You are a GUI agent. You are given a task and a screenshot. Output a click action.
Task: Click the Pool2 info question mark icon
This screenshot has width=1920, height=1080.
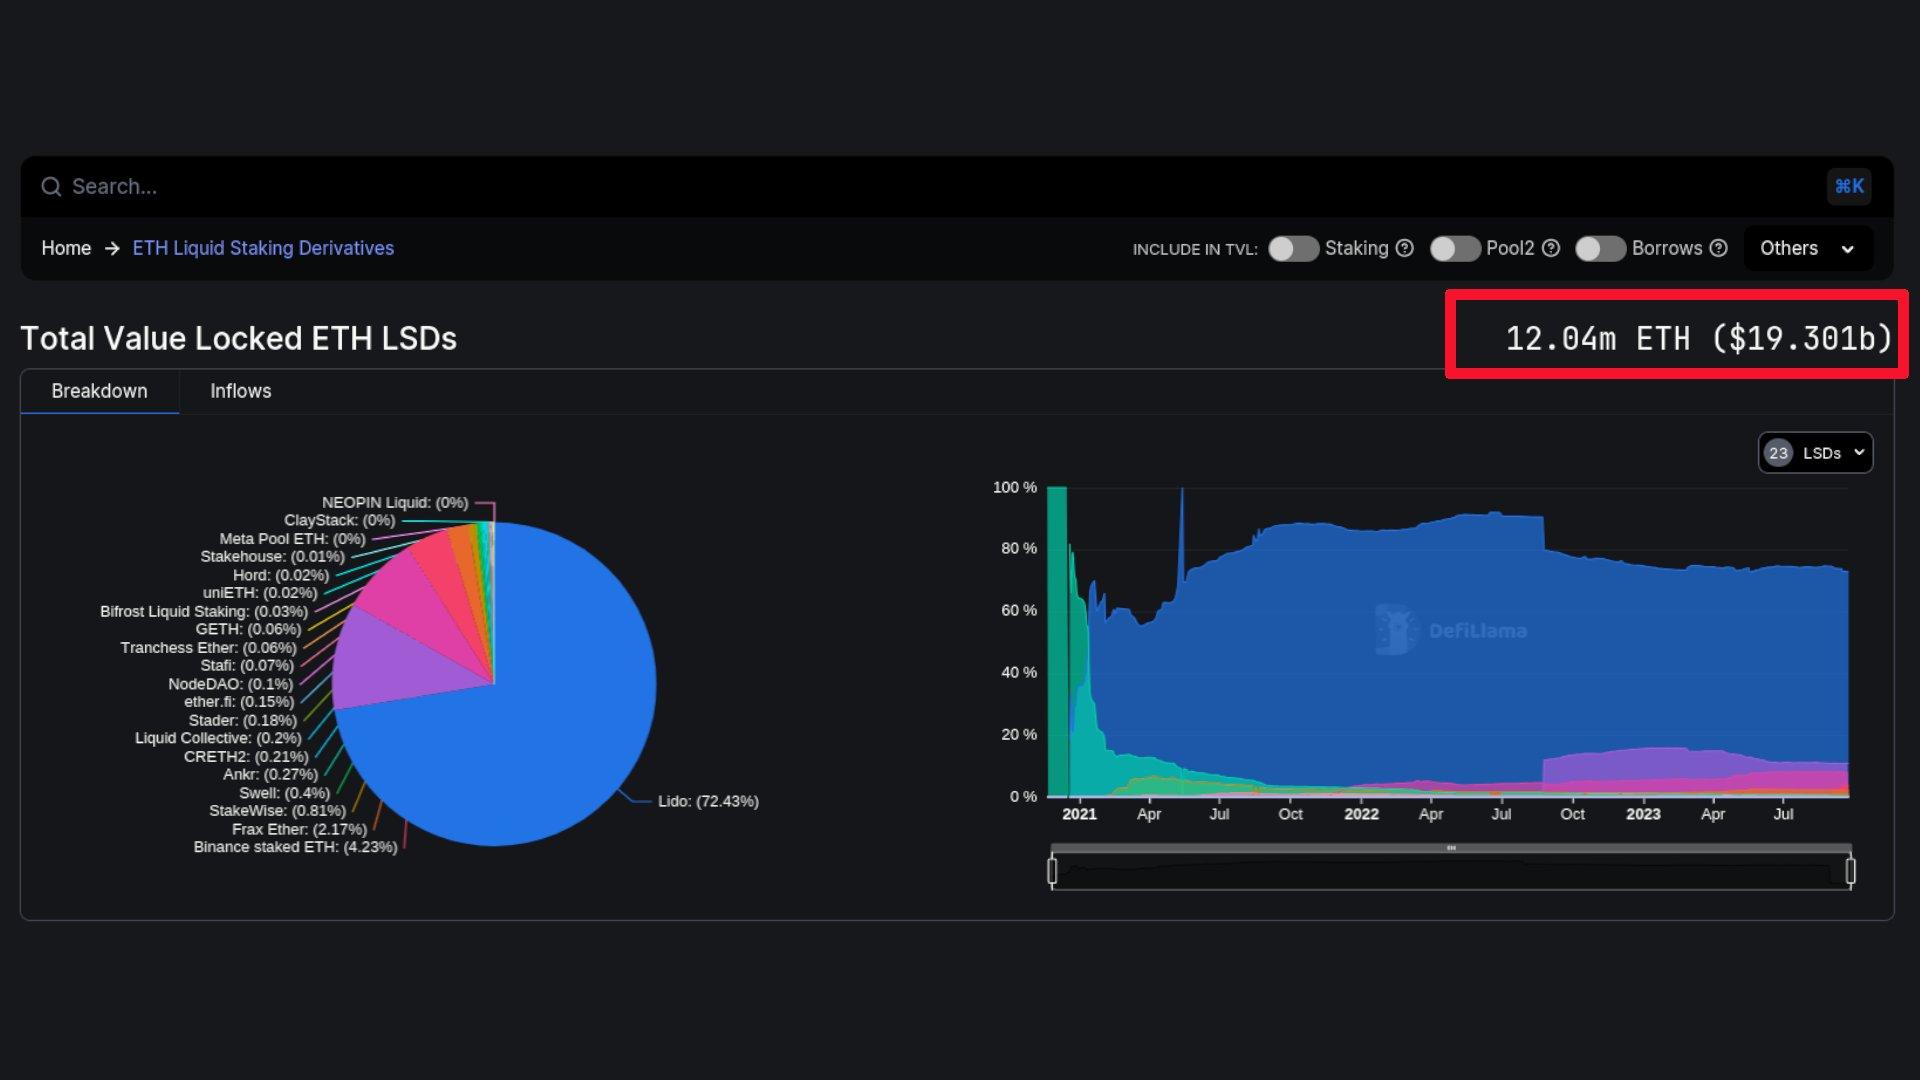click(1552, 248)
